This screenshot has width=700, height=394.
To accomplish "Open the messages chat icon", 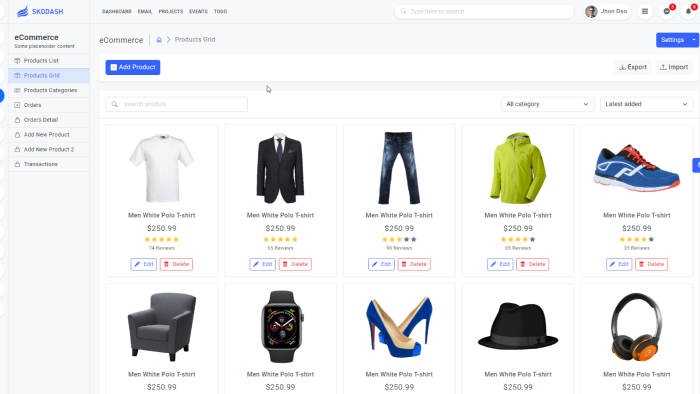I will [667, 12].
